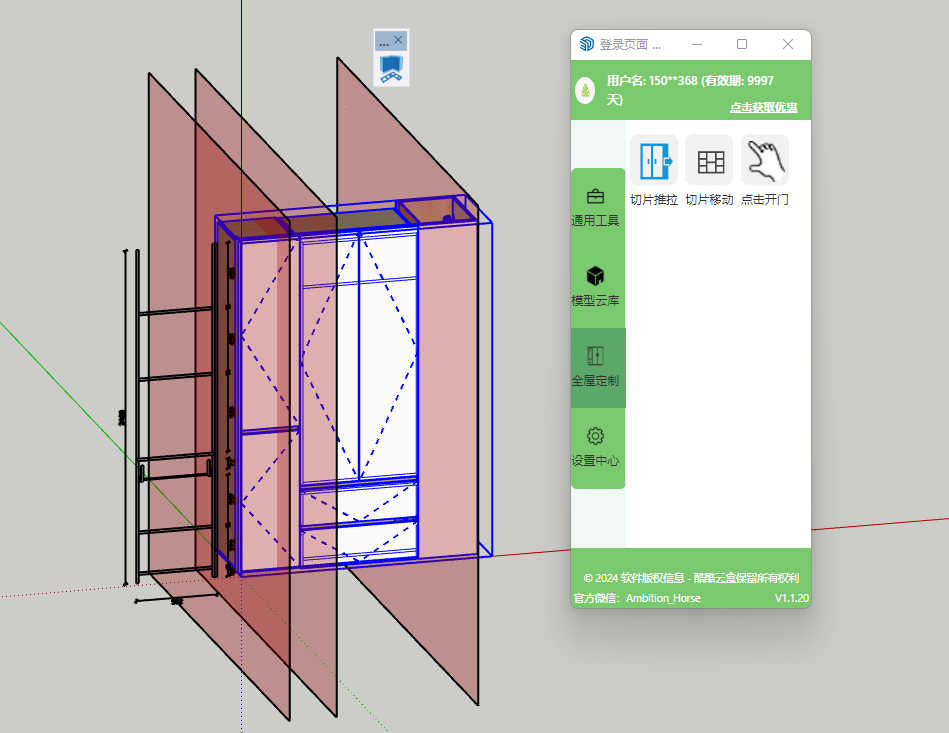Open the 设置中心 settings center tab

(x=596, y=447)
